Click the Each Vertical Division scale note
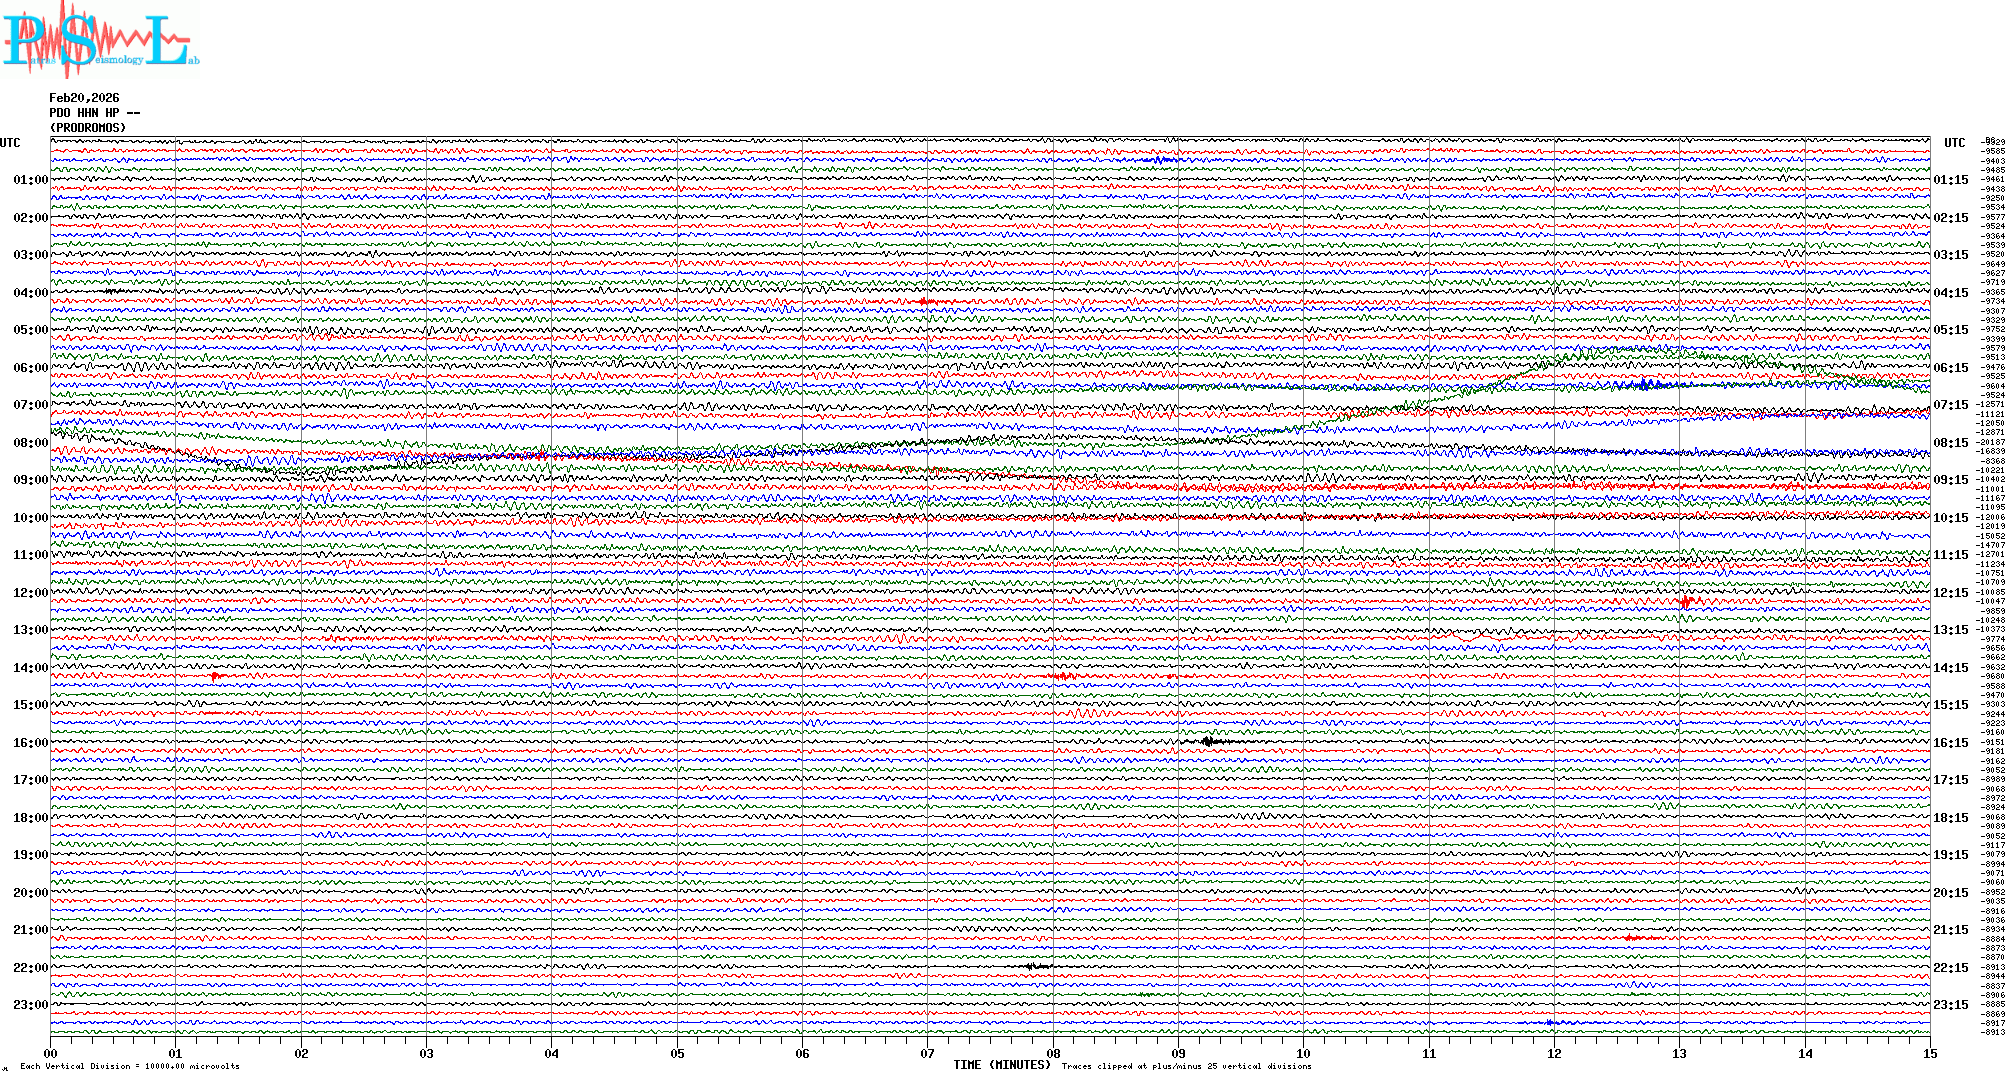The height and width of the screenshot is (1080, 2010). (130, 1066)
